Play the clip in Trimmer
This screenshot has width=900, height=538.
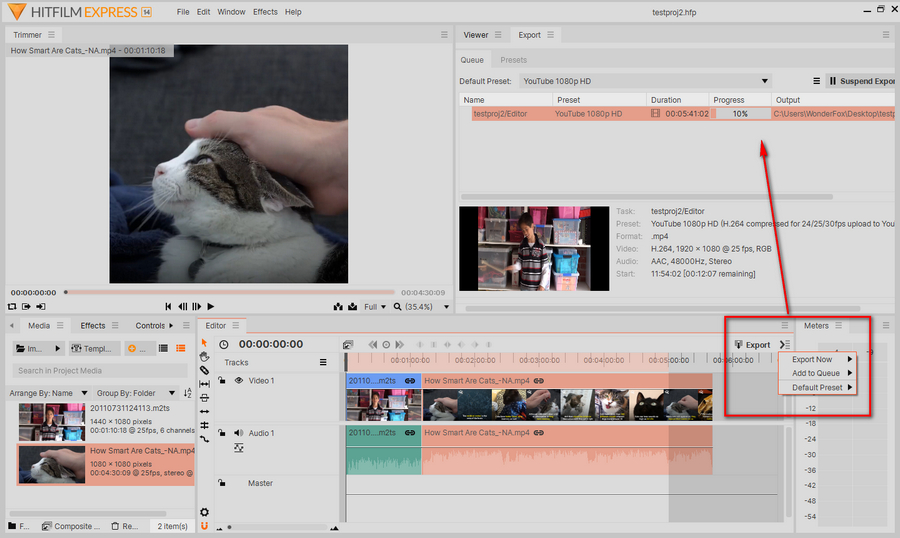click(x=211, y=307)
